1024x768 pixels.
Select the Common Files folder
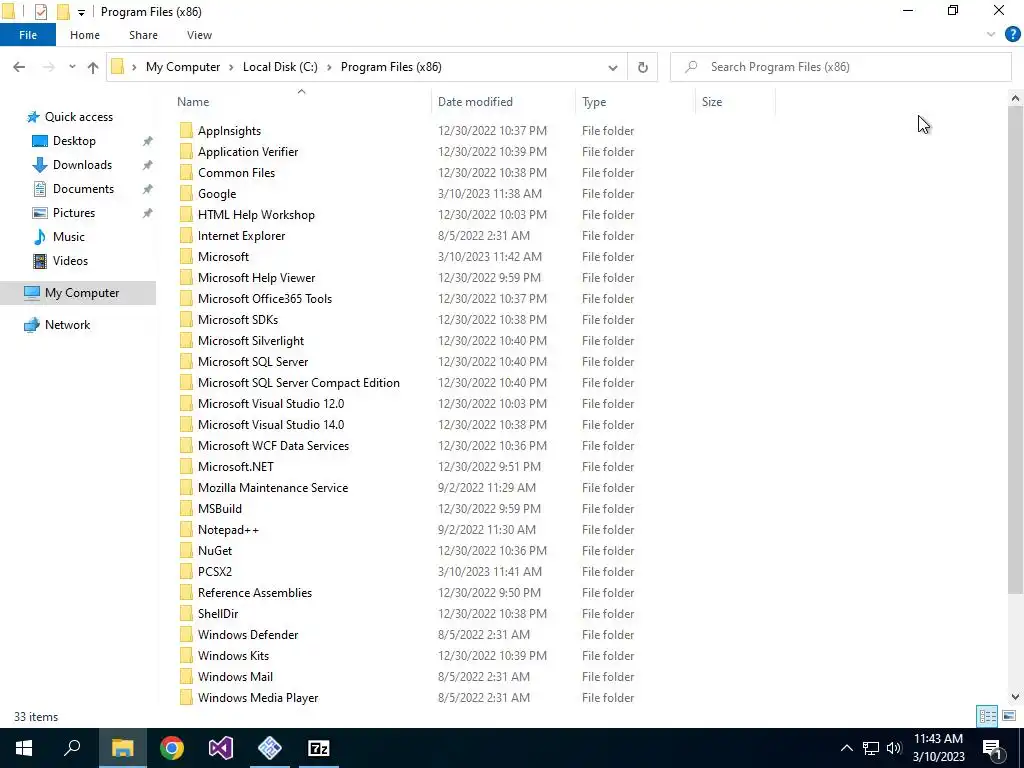(x=236, y=172)
